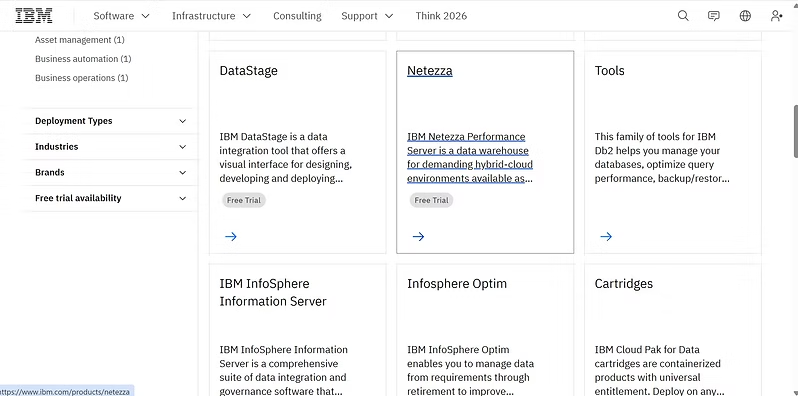798x396 pixels.
Task: Click the Netezza card arrow icon
Action: (x=418, y=236)
